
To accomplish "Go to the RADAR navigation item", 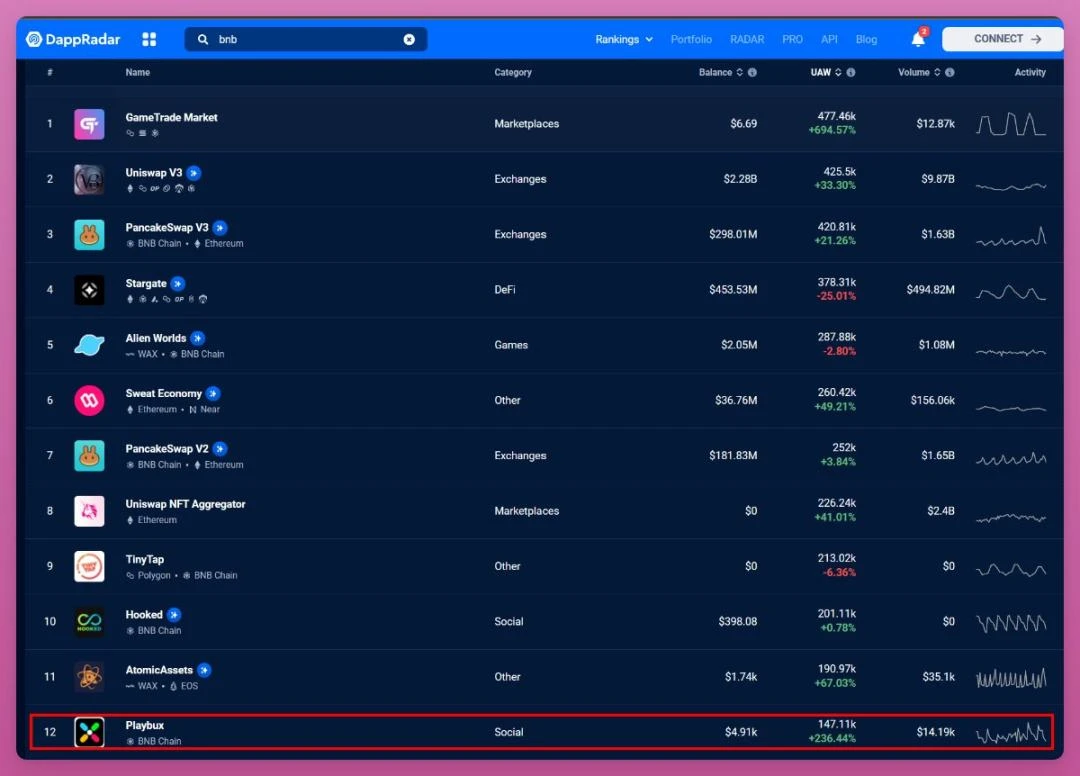I will click(x=747, y=39).
